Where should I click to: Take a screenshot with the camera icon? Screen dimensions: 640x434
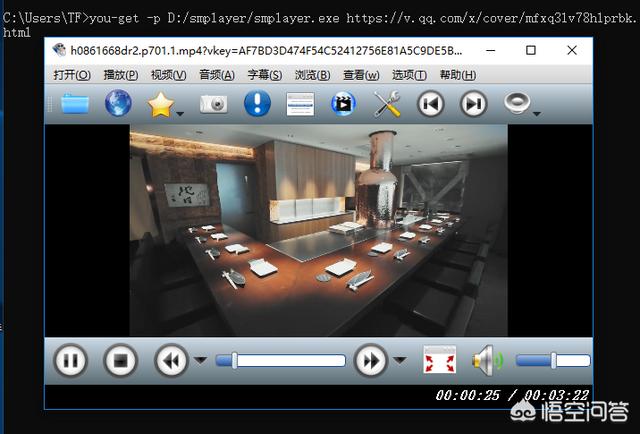[213, 104]
